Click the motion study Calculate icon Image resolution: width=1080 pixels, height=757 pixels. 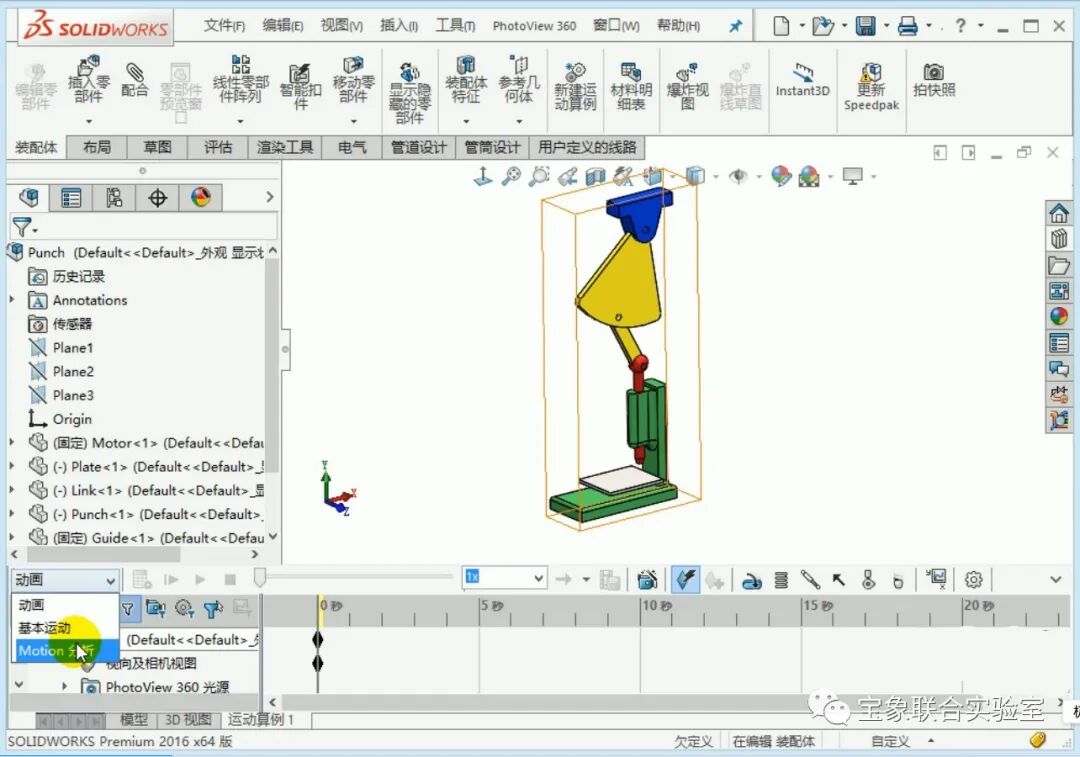click(142, 579)
